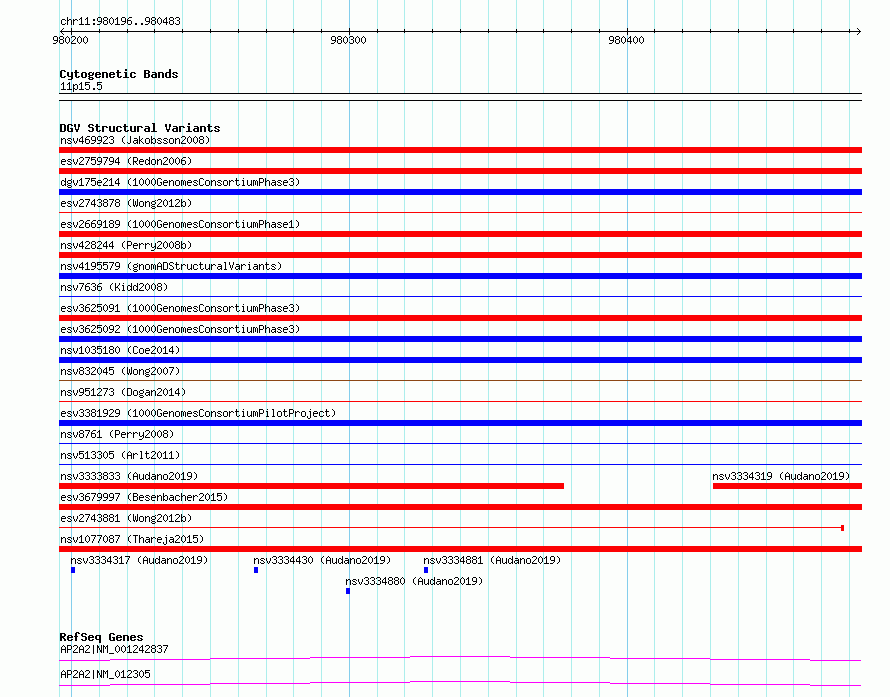Click the RefSeq Genes track heading
The width and height of the screenshot is (890, 697).
[101, 637]
